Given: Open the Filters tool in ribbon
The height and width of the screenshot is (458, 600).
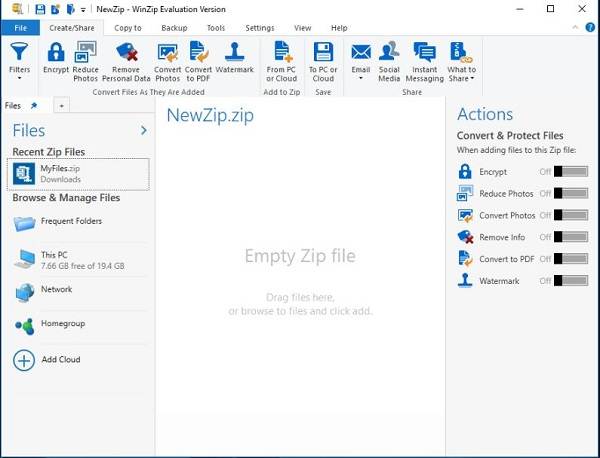Looking at the screenshot, I should tap(19, 61).
